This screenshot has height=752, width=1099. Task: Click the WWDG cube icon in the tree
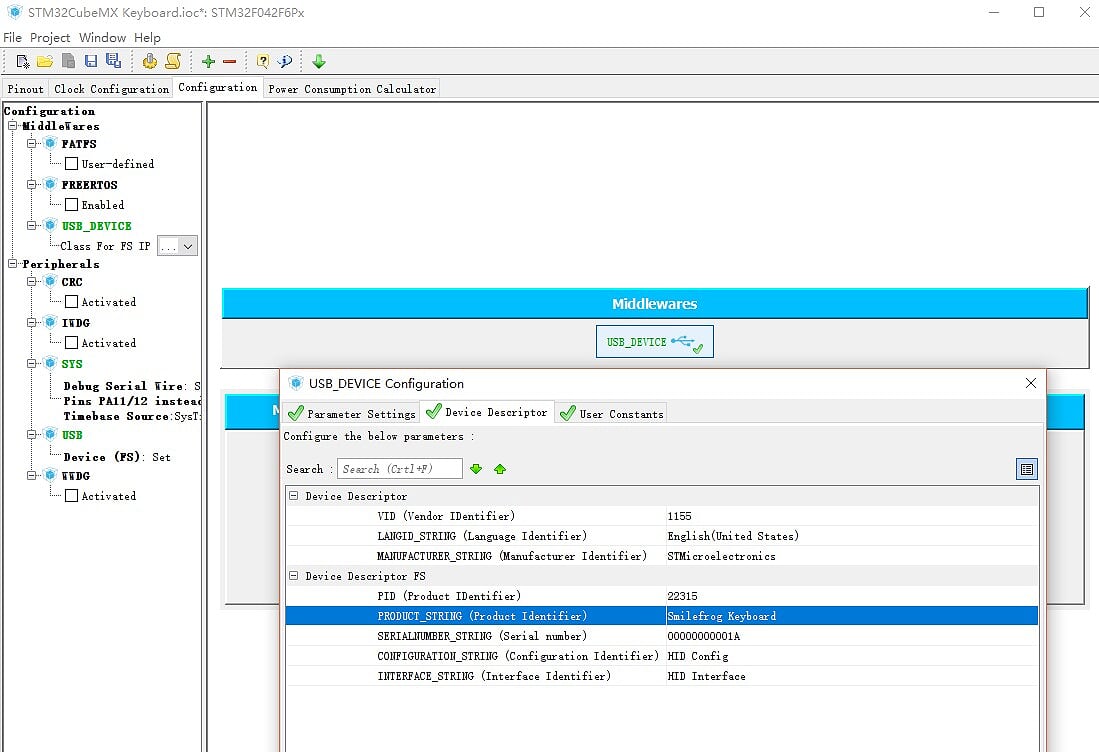(50, 475)
